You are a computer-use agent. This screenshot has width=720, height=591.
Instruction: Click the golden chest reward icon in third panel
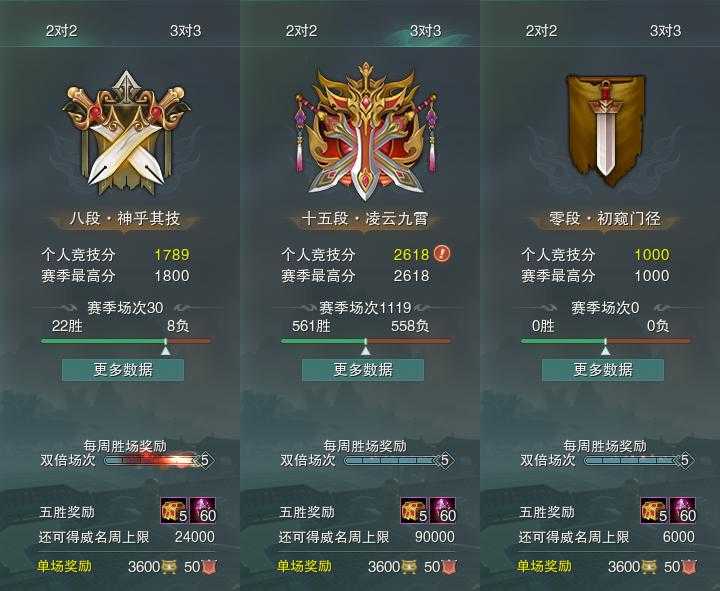click(x=654, y=510)
